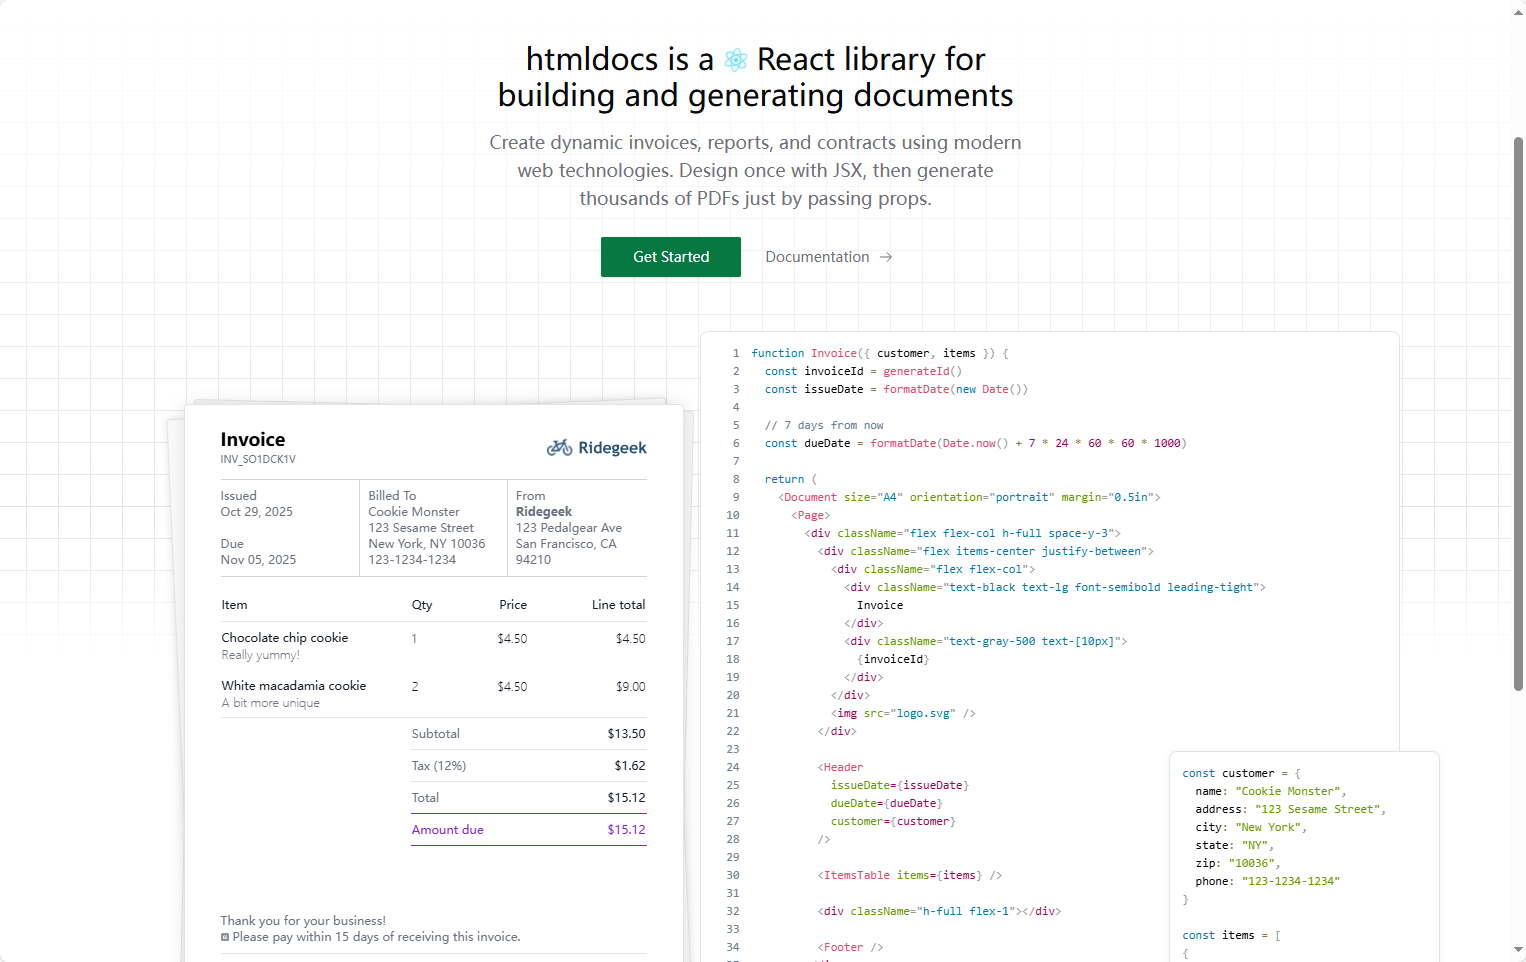Click the green Get Started button
The height and width of the screenshot is (962, 1526).
coord(670,257)
